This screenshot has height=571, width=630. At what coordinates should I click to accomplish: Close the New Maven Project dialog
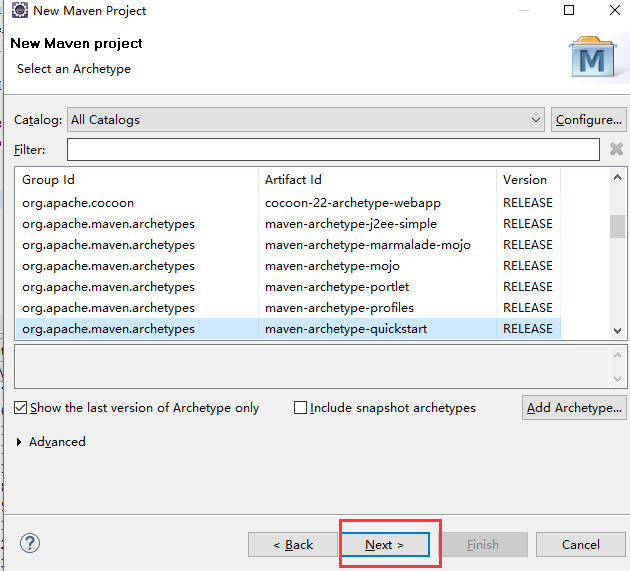(615, 10)
